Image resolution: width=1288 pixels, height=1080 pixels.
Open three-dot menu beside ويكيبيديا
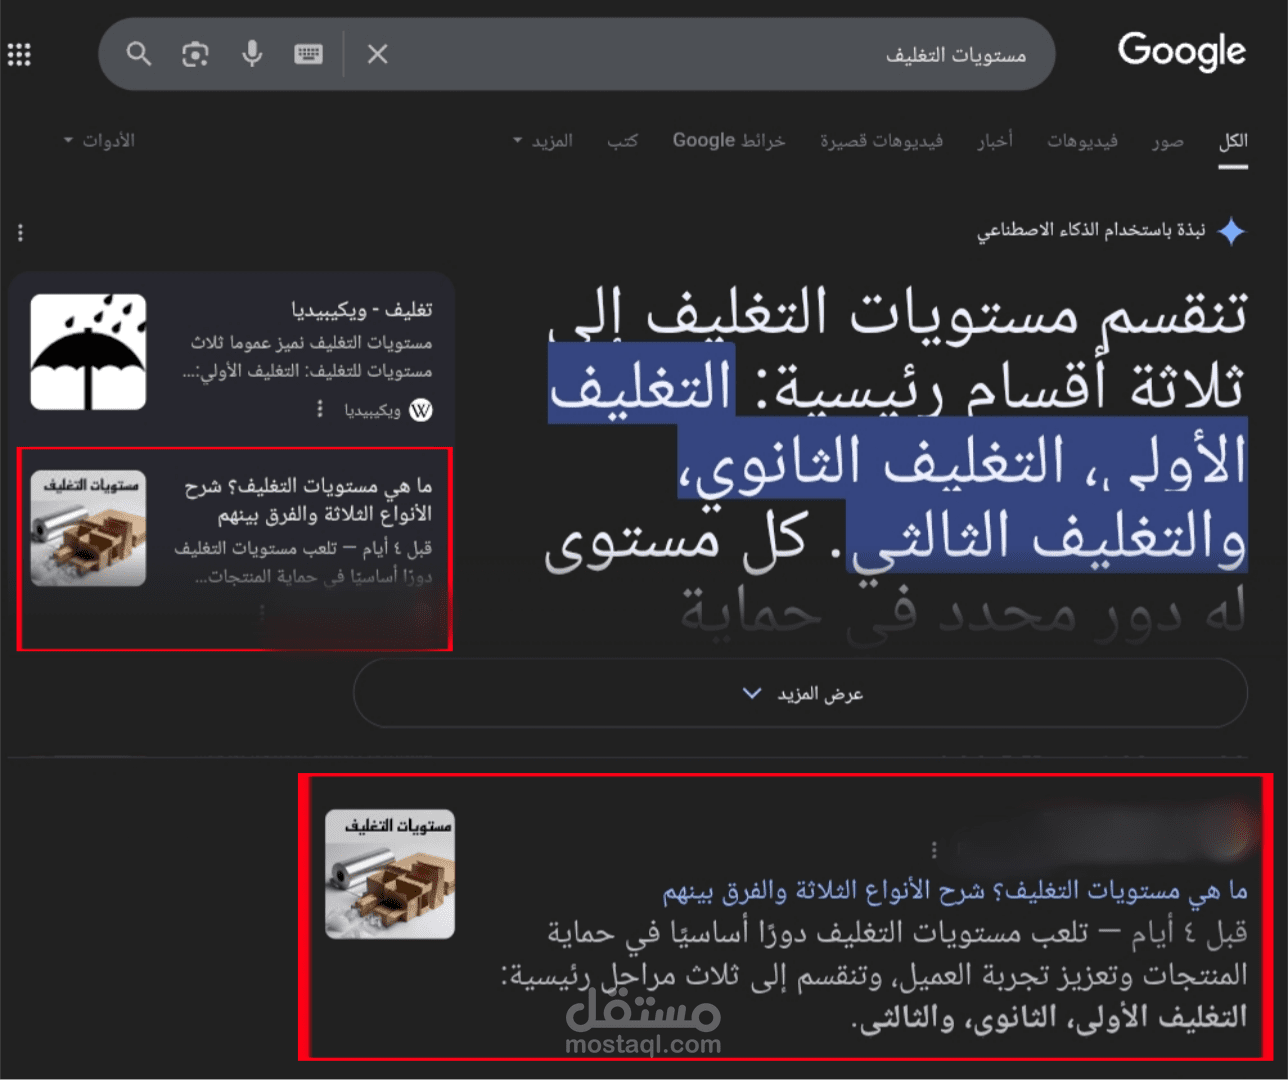point(320,409)
